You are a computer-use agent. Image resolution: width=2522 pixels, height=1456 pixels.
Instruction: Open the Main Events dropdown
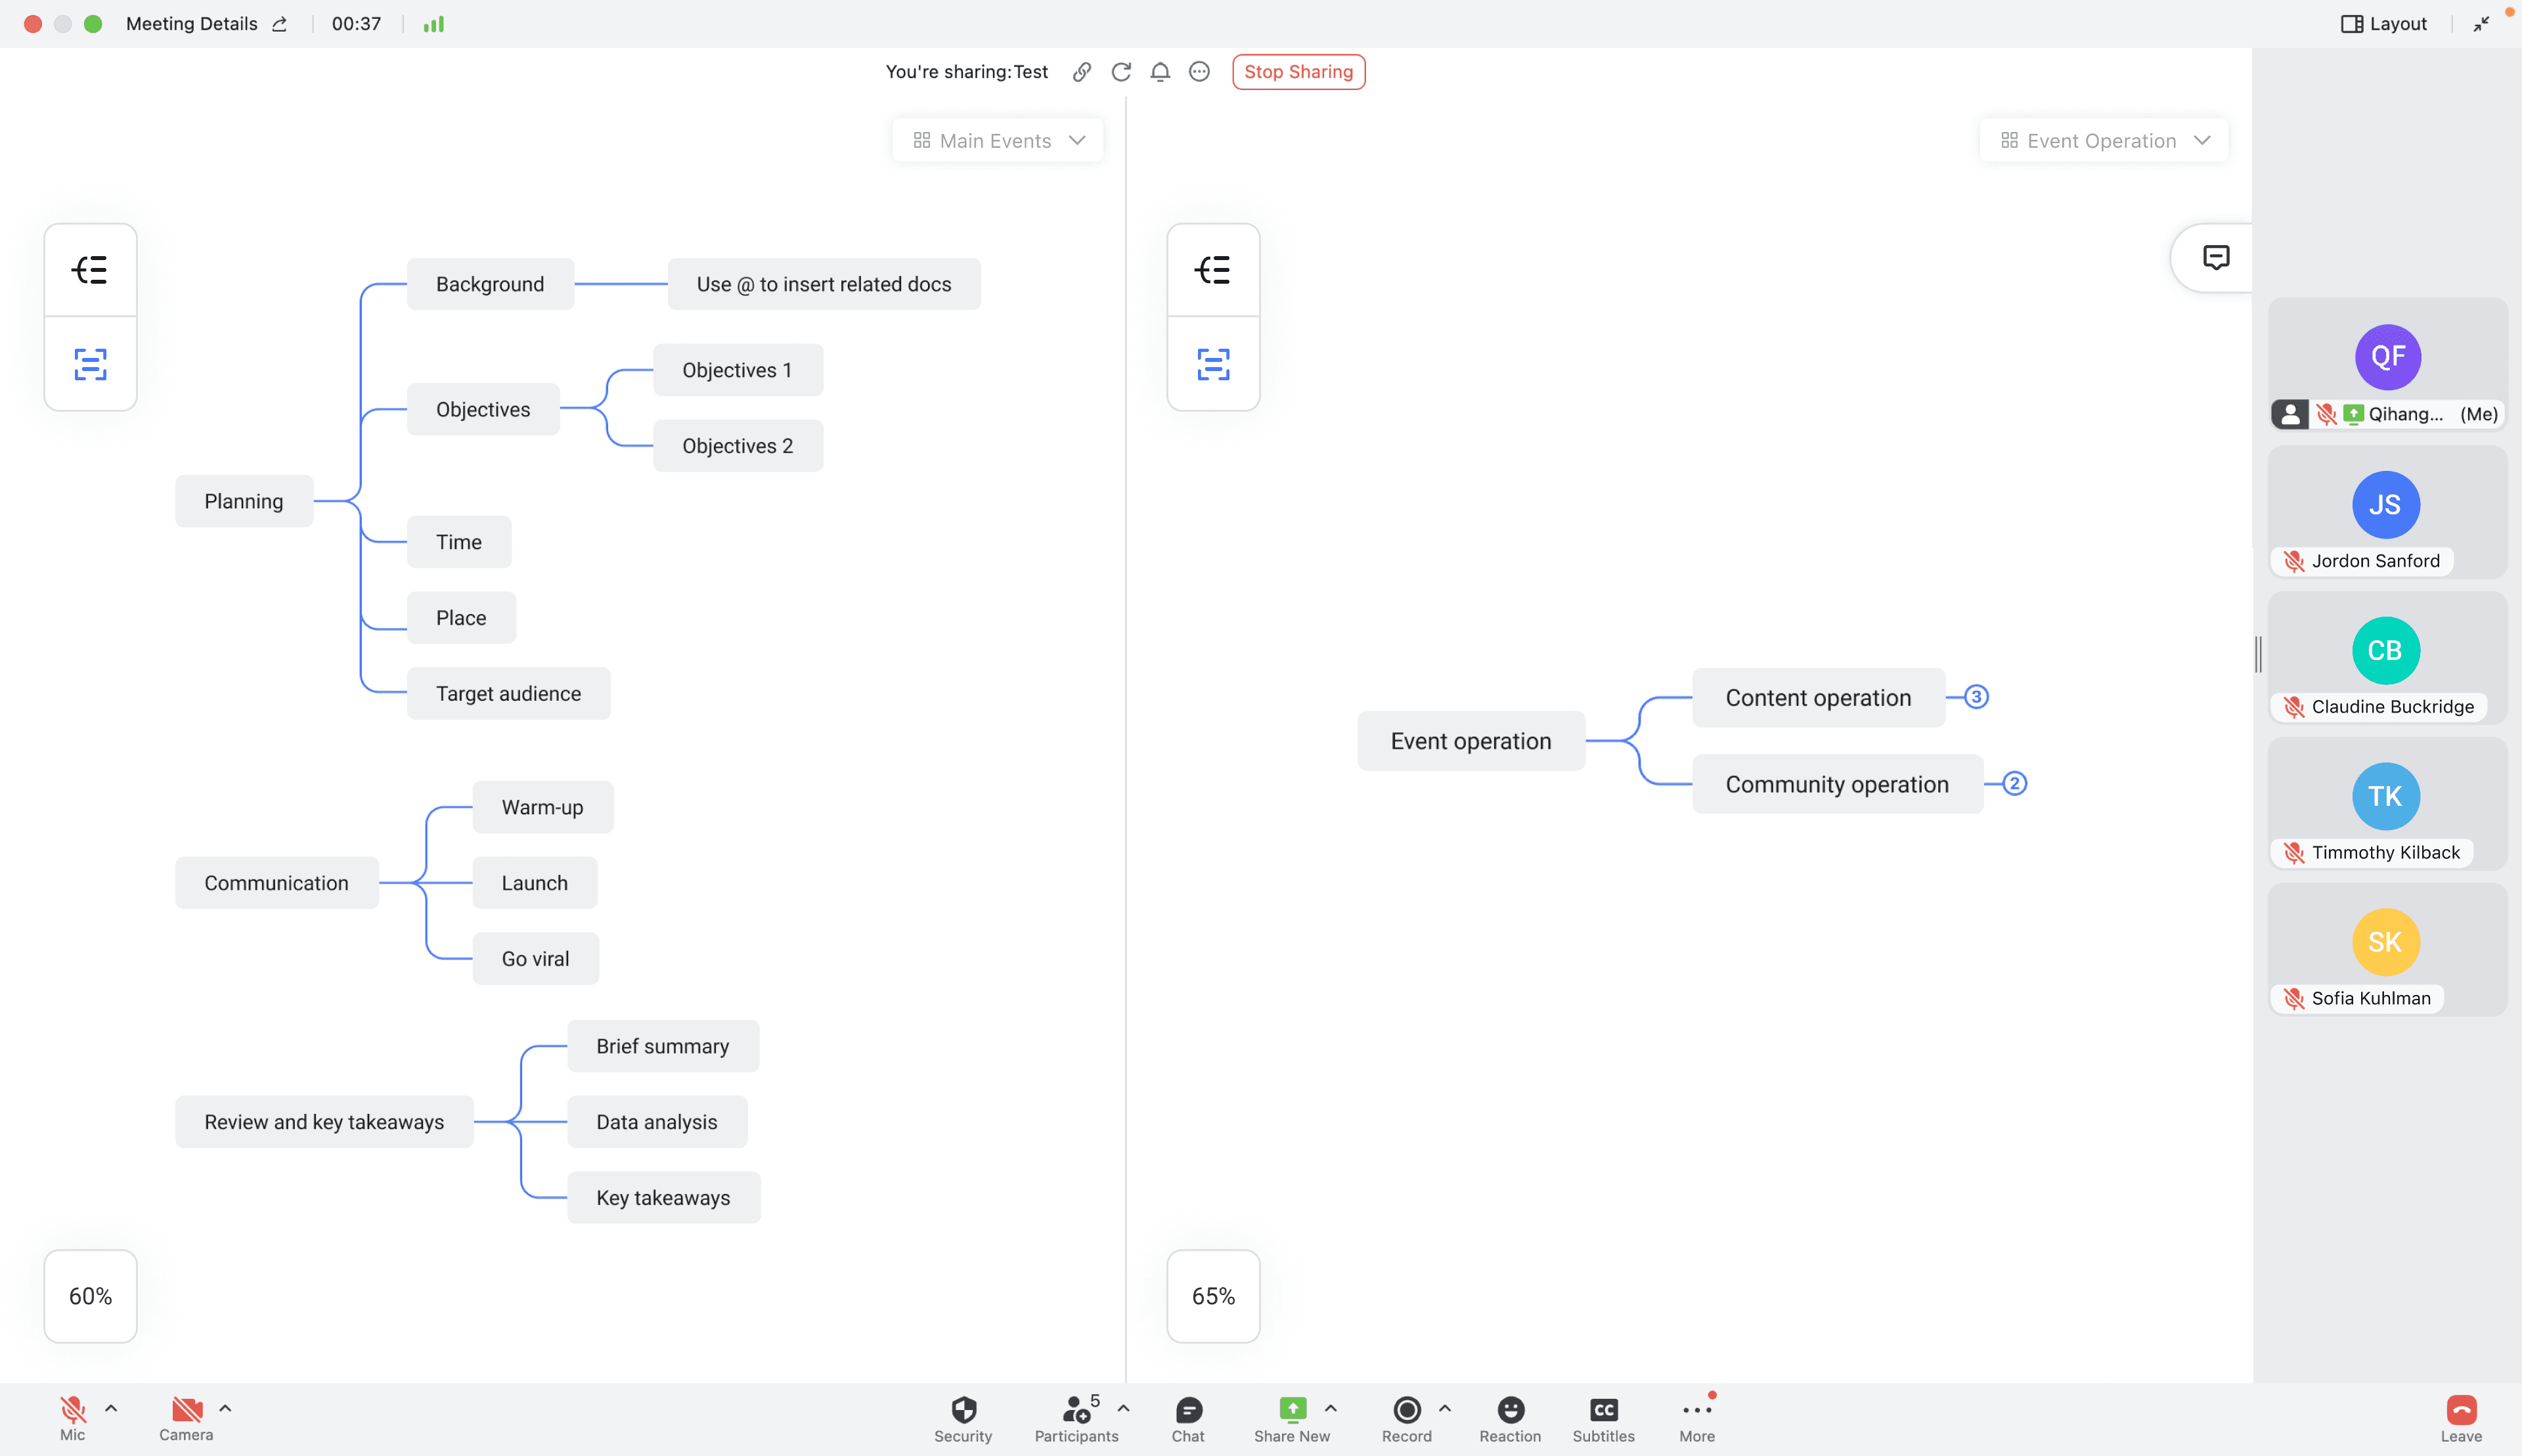point(996,140)
